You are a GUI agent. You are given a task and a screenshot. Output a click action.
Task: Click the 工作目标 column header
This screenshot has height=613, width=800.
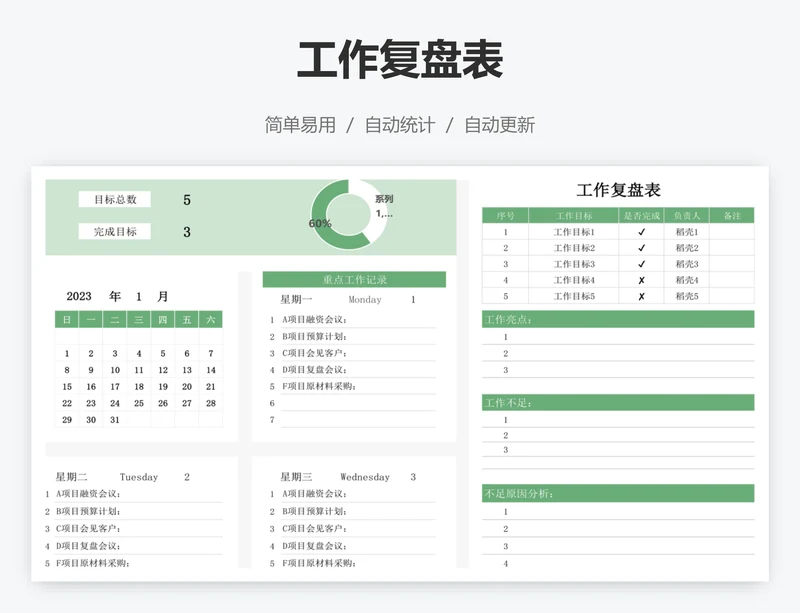pyautogui.click(x=574, y=215)
